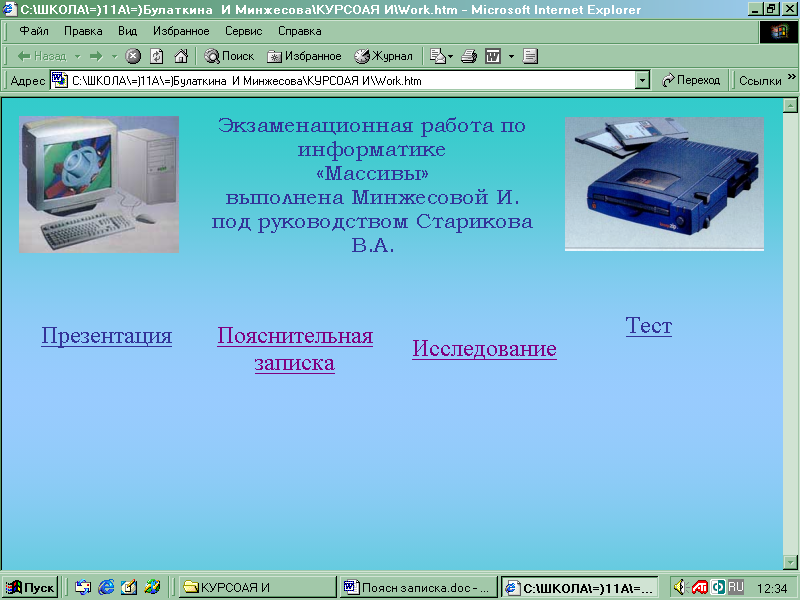Click the Discuss toolbar icon
This screenshot has width=800, height=600.
(x=531, y=56)
